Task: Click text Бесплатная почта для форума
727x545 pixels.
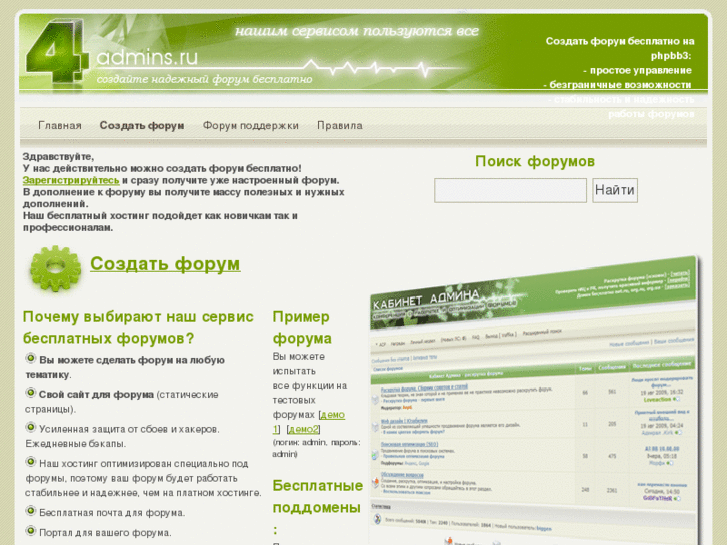Action: pyautogui.click(x=112, y=513)
